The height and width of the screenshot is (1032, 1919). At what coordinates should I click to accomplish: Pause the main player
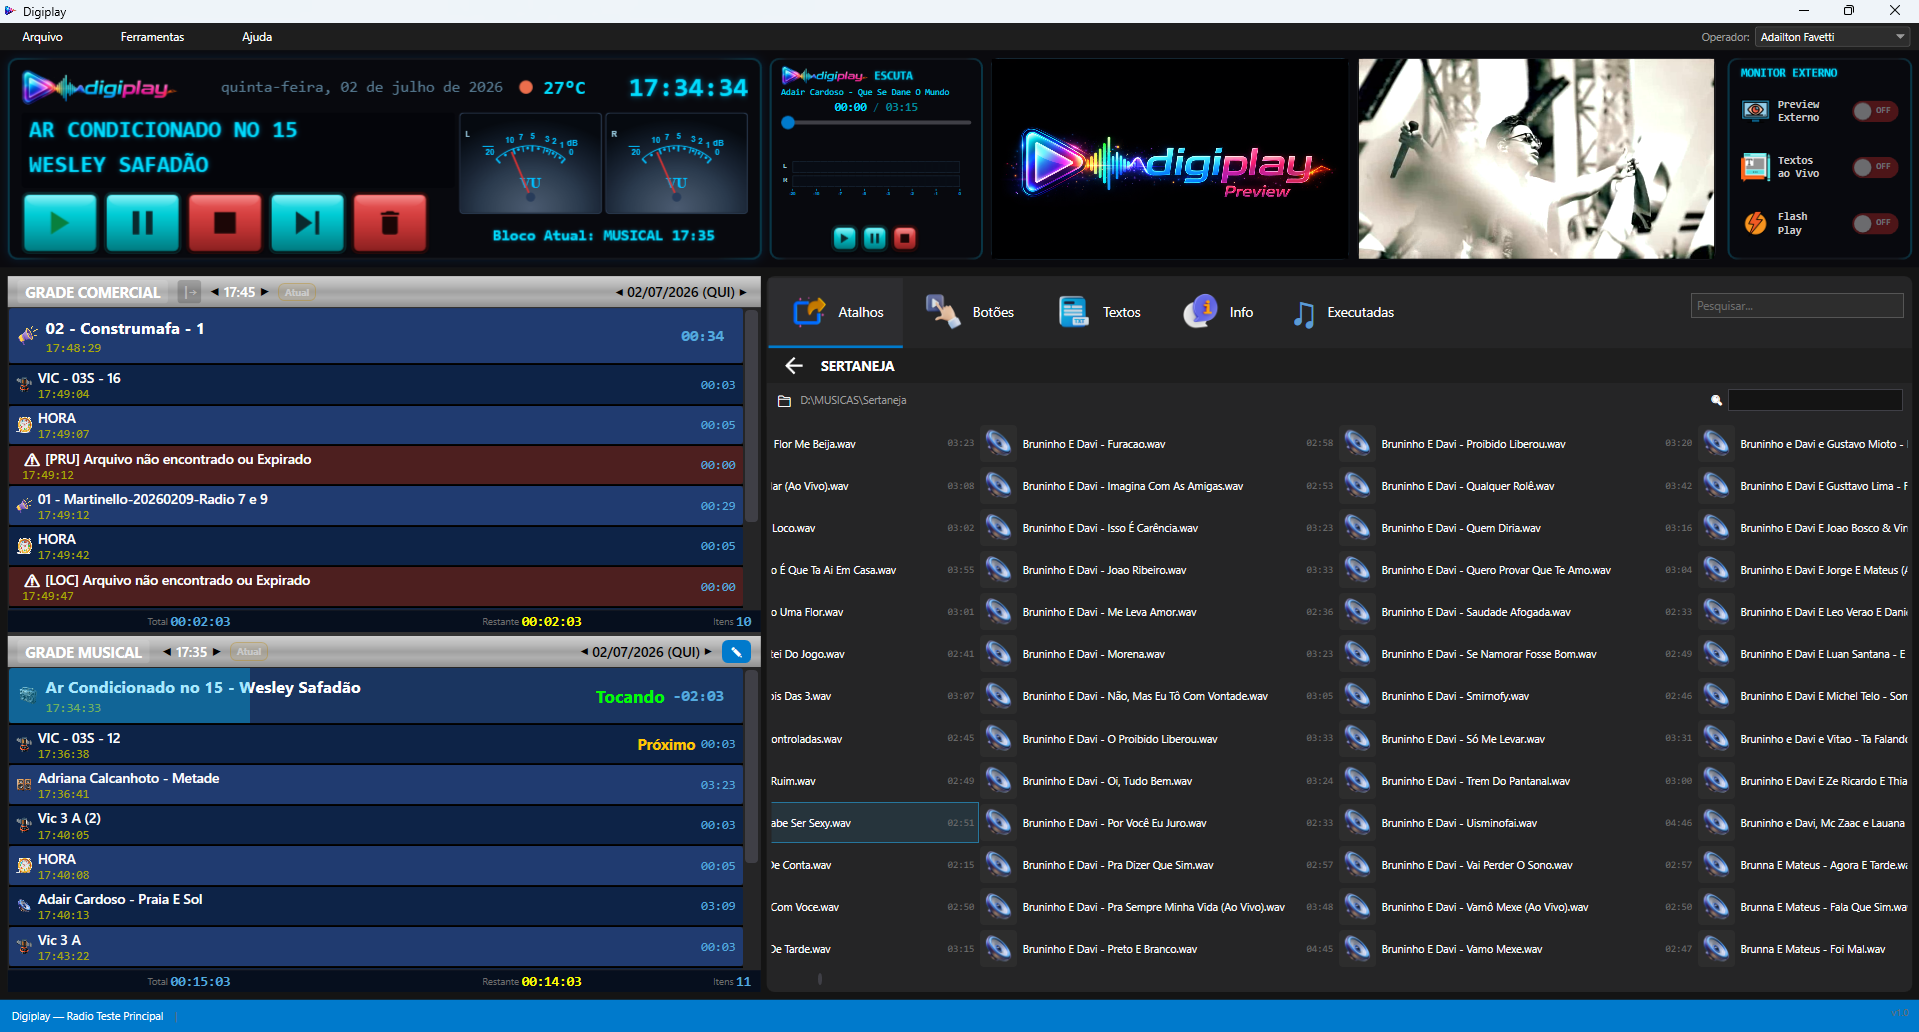[x=143, y=222]
